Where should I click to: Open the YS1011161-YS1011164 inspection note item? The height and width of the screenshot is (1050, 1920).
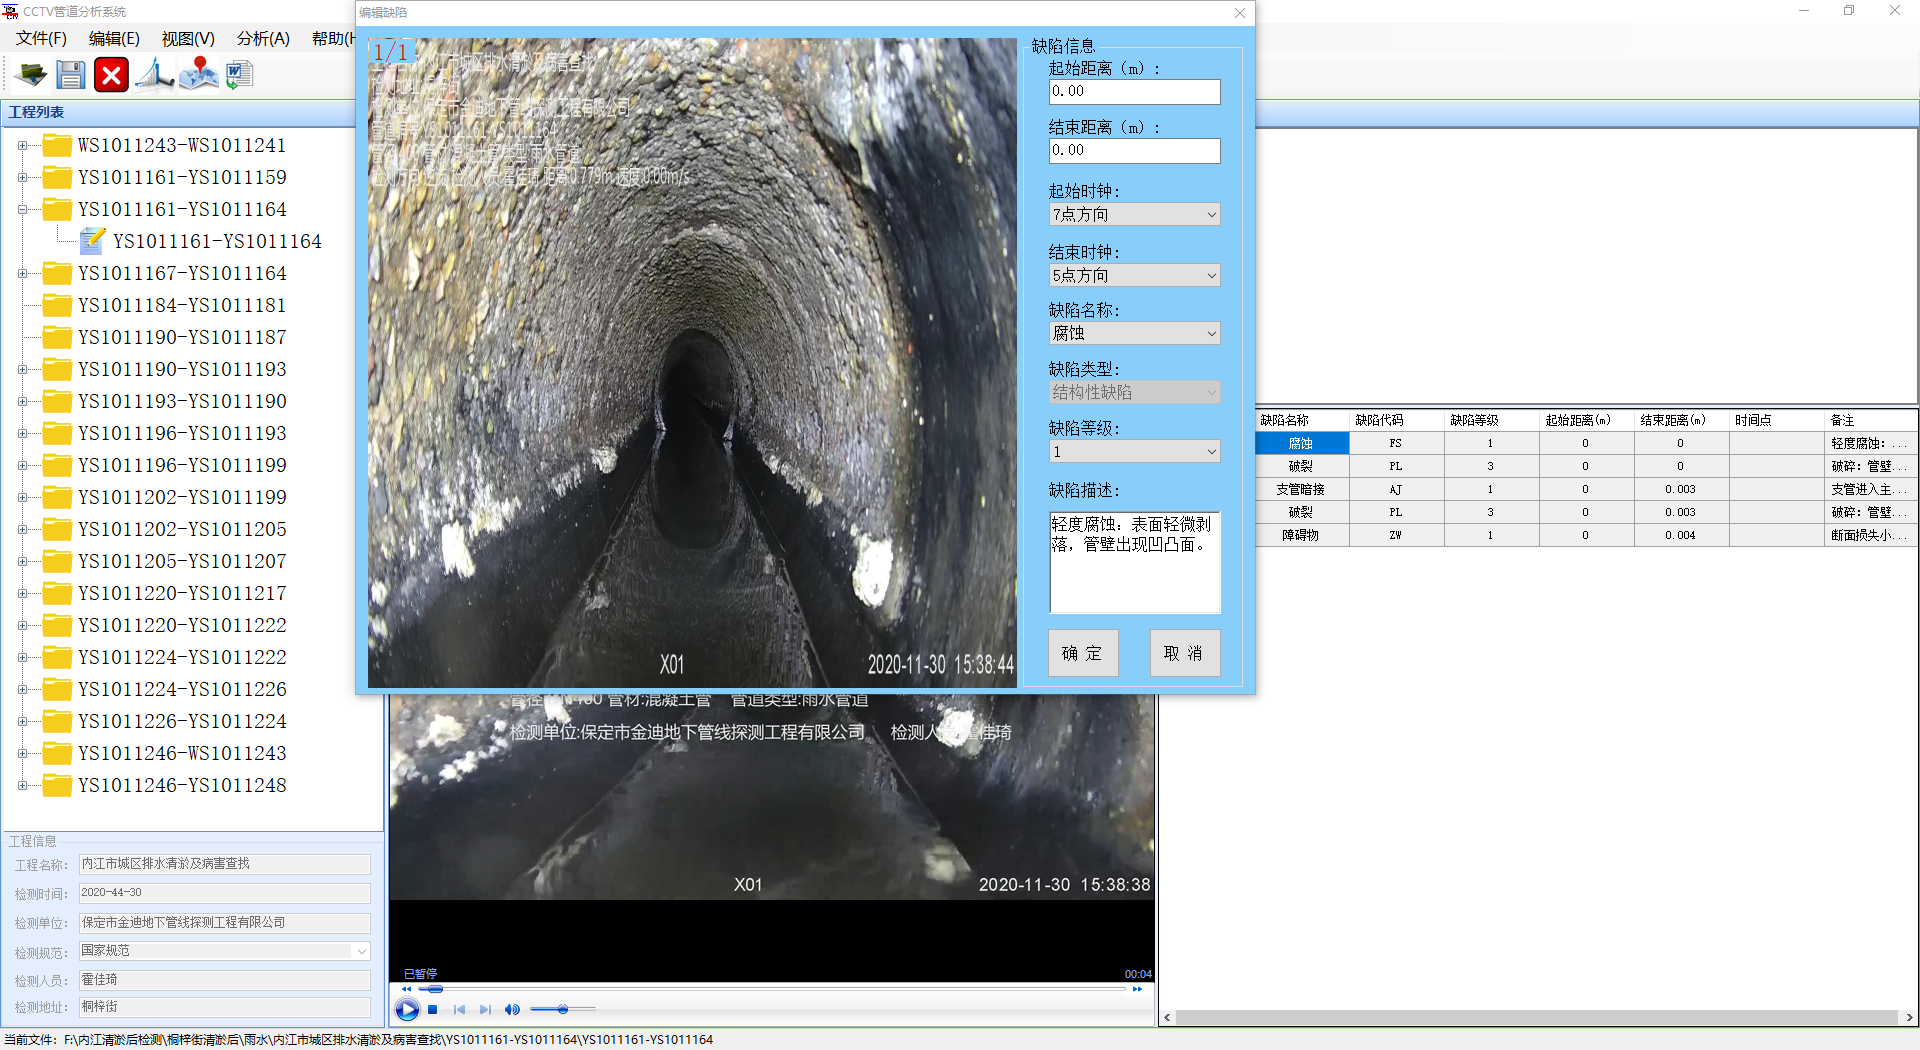(x=217, y=241)
